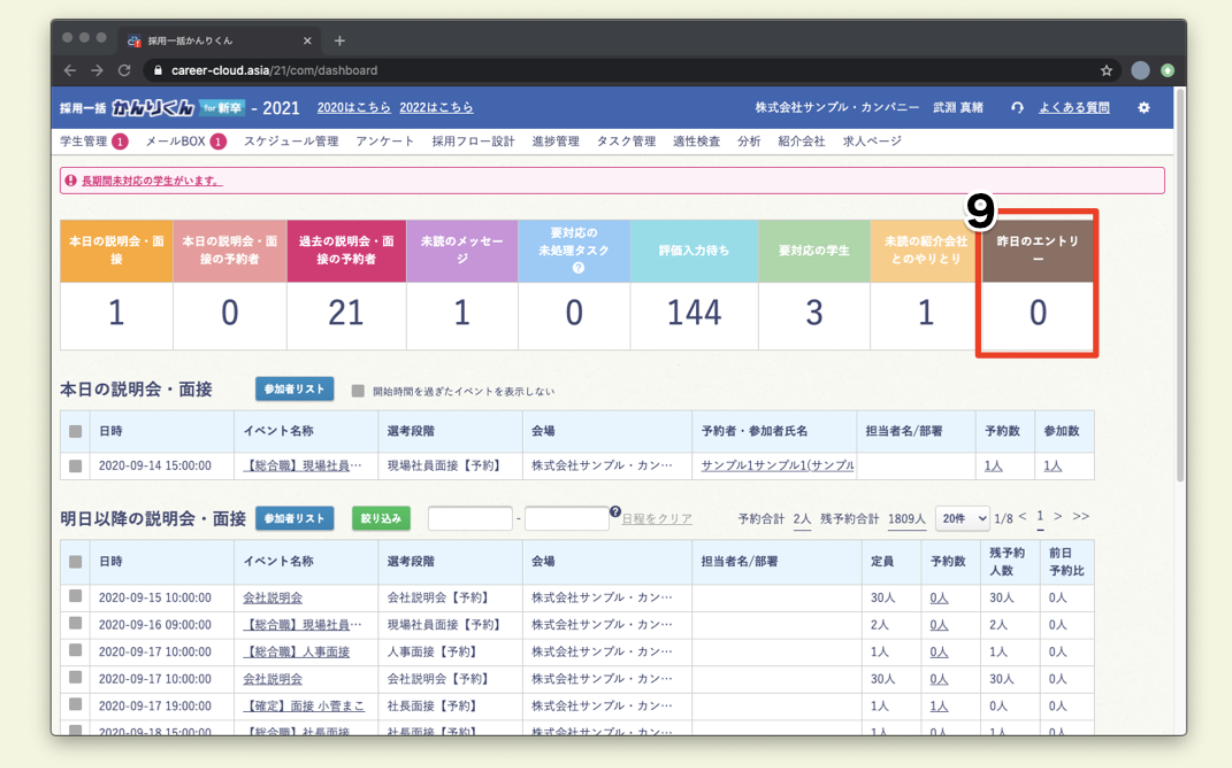Screen dimensions: 1232x768
Task: Click the help question mark on 要対応の未処理タスク
Action: pyautogui.click(x=578, y=268)
